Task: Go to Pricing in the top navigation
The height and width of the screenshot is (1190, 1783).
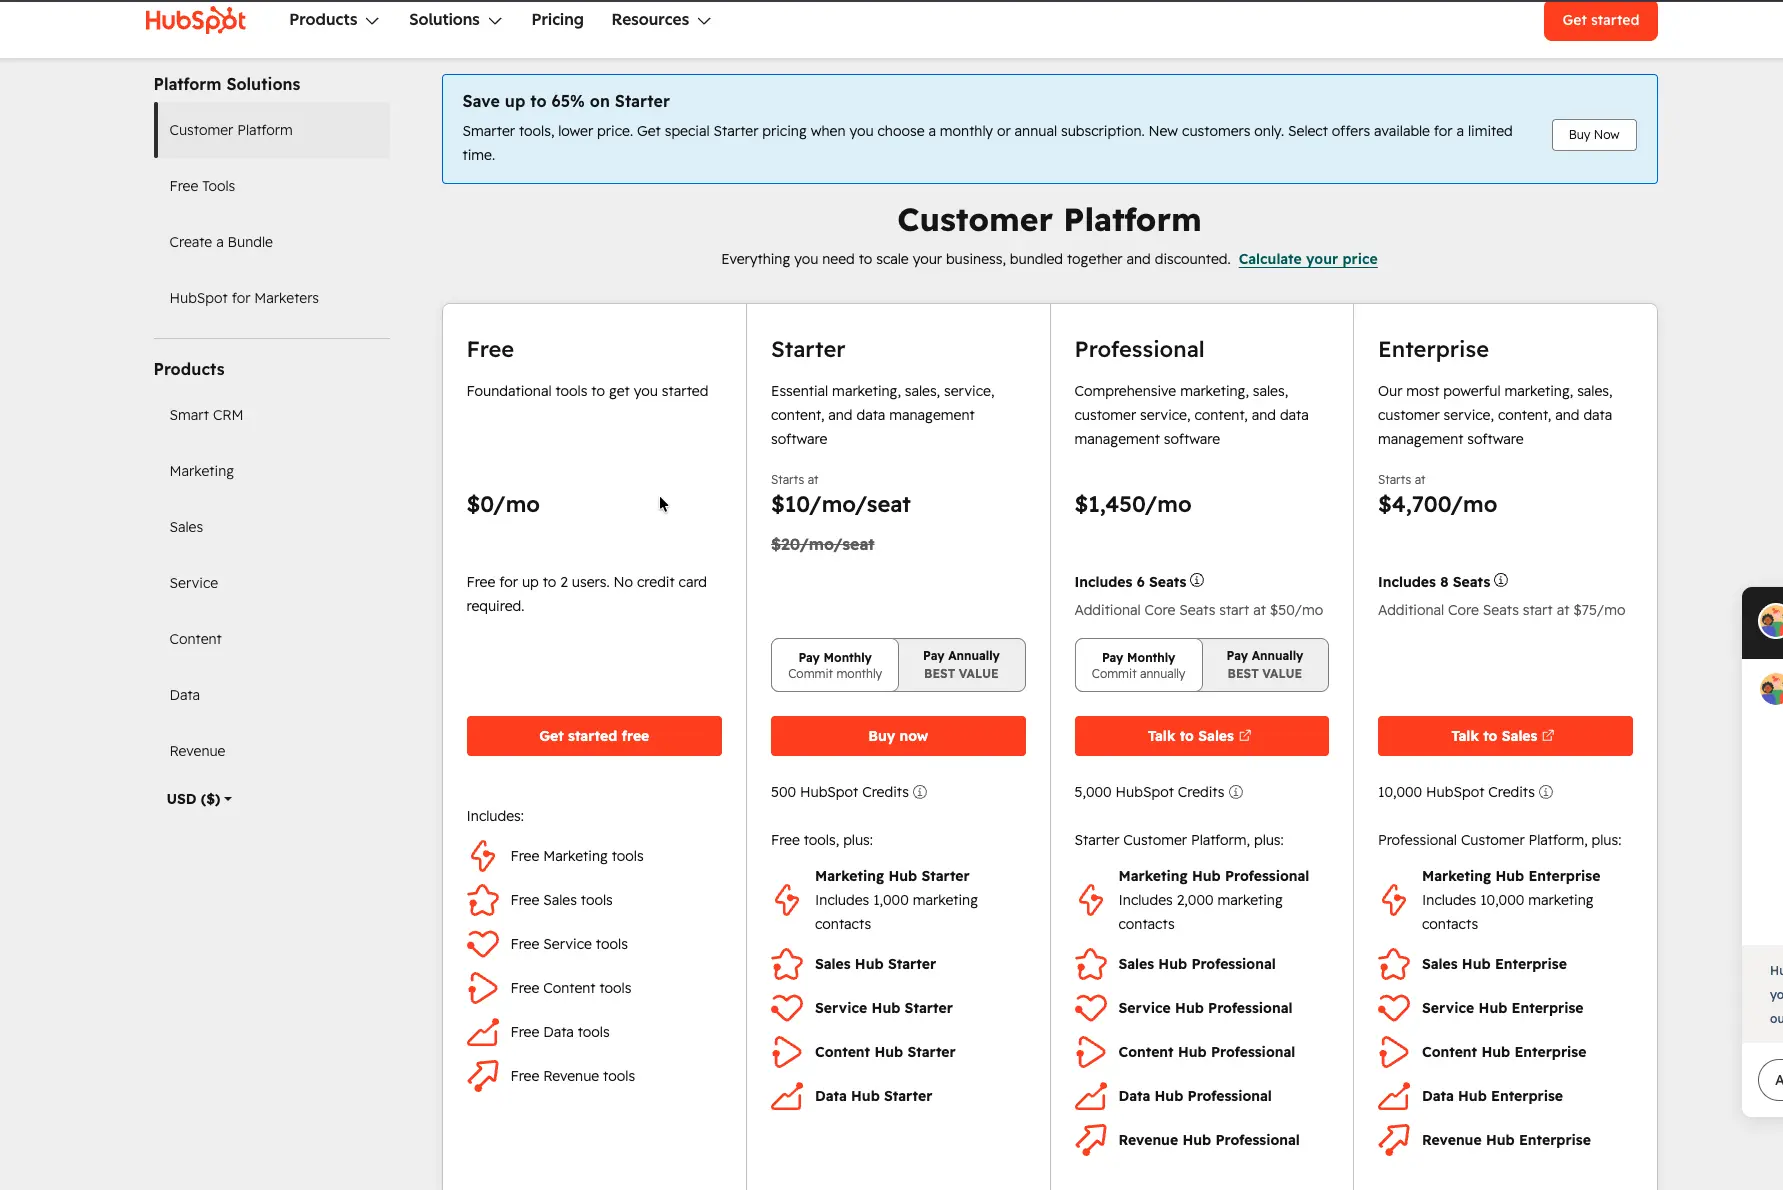Action: coord(557,20)
